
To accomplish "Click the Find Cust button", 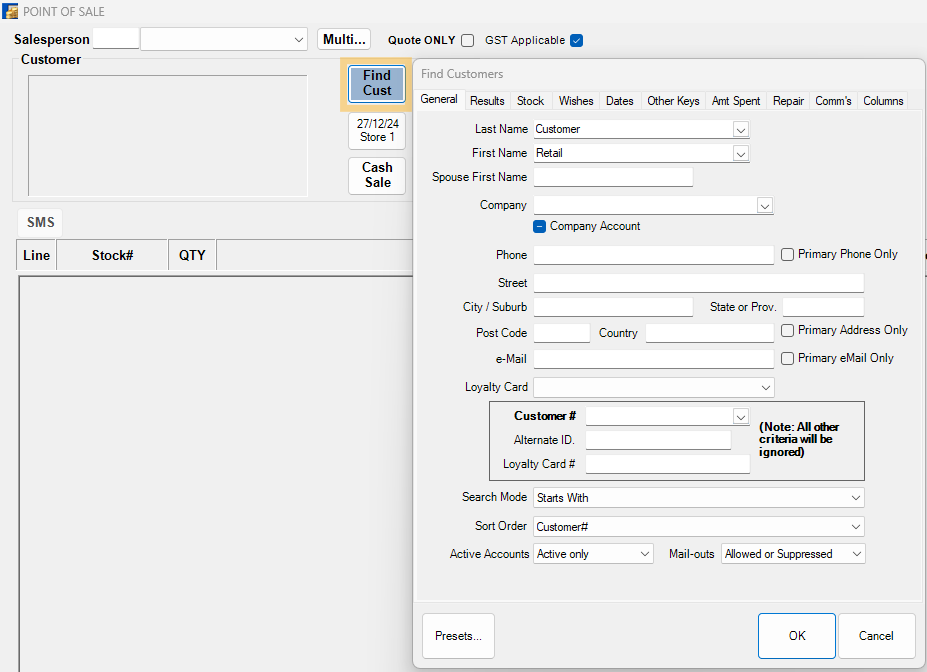I will (x=376, y=84).
